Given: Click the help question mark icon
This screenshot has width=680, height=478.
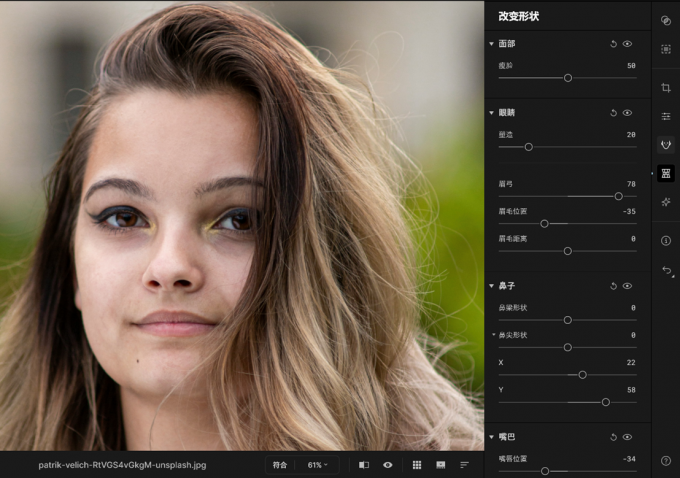Looking at the screenshot, I should (666, 461).
